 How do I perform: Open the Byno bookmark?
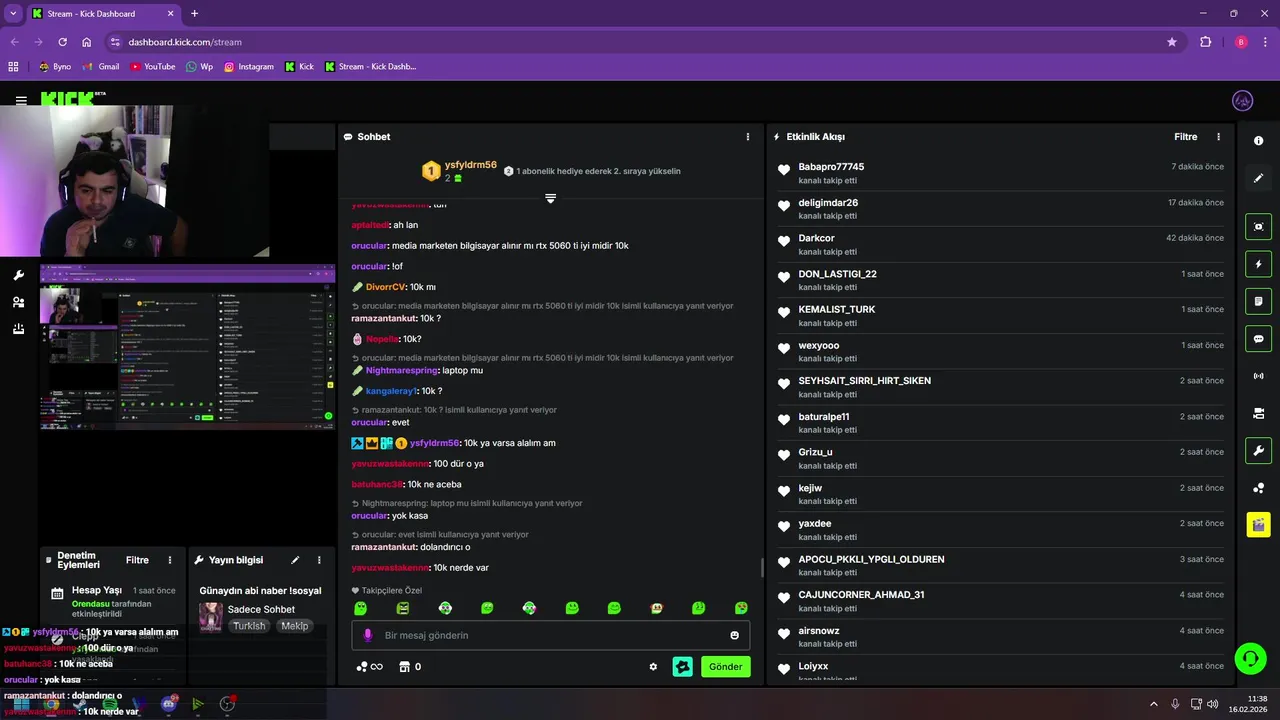point(55,67)
